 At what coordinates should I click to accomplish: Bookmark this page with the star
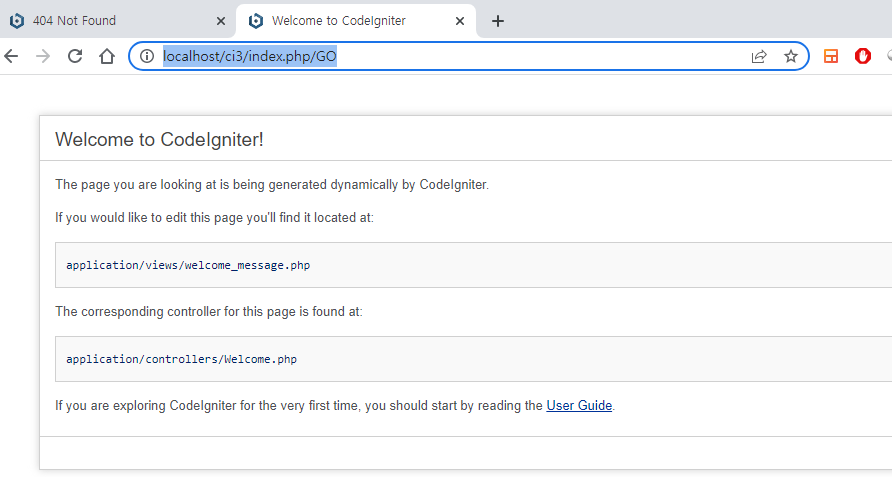[x=791, y=56]
